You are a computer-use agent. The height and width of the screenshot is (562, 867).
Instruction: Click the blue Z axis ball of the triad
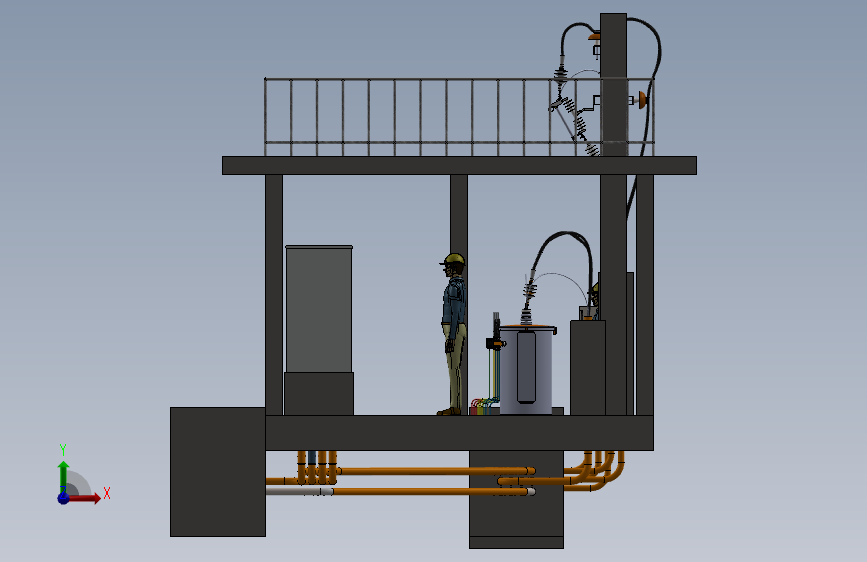click(64, 498)
